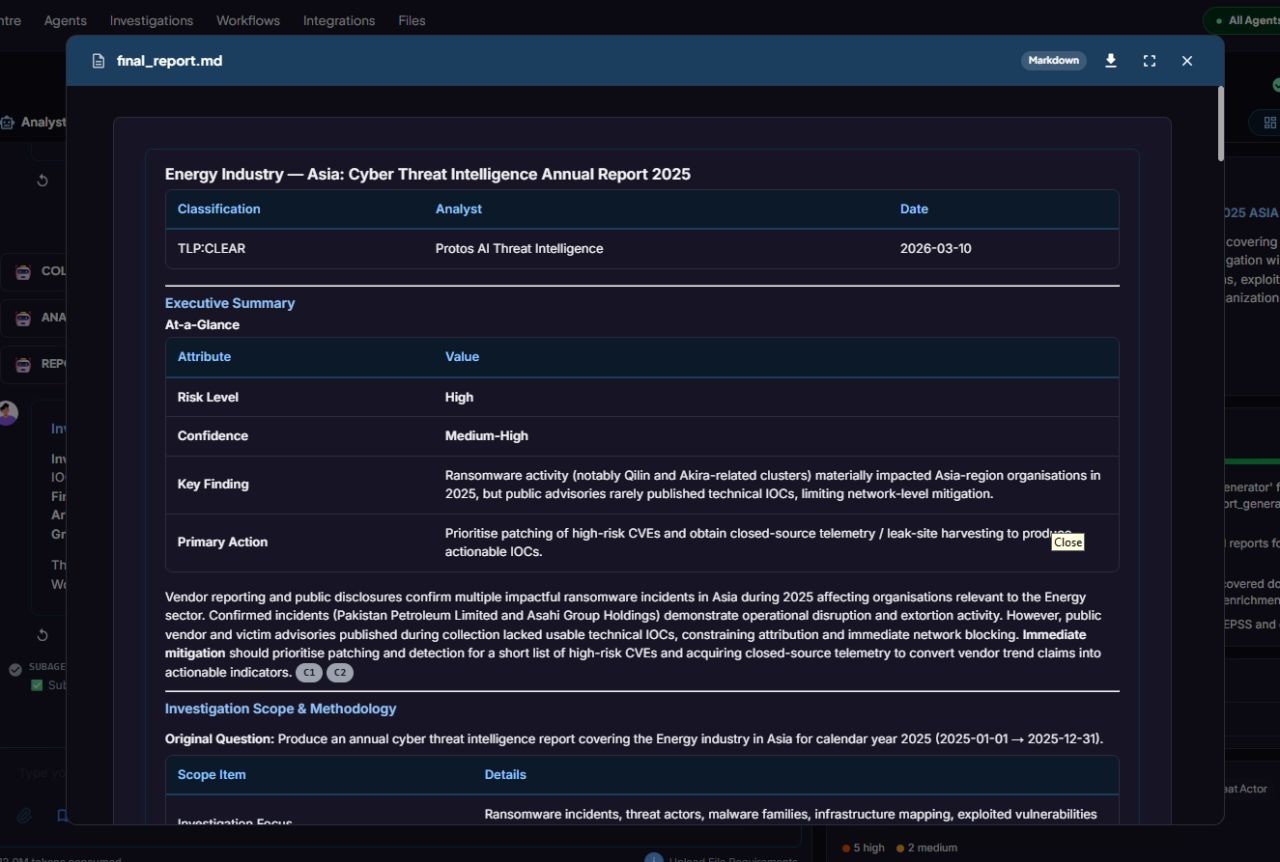Image resolution: width=1280 pixels, height=862 pixels.
Task: Click the report title heading
Action: coord(428,174)
